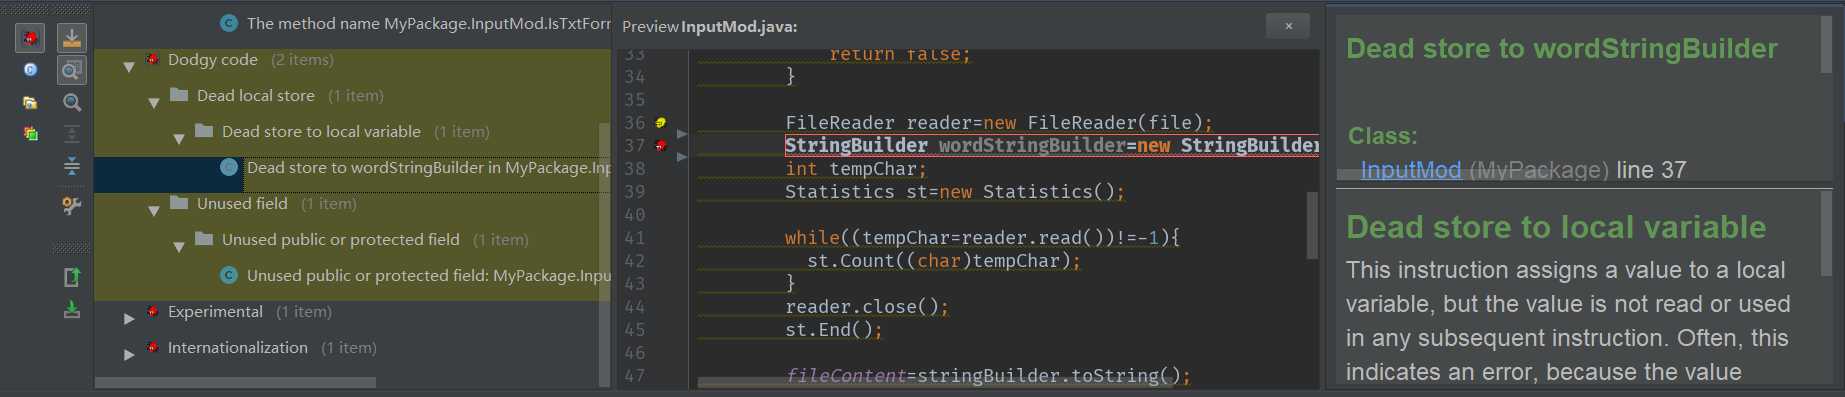Toggle group by class button

point(30,70)
